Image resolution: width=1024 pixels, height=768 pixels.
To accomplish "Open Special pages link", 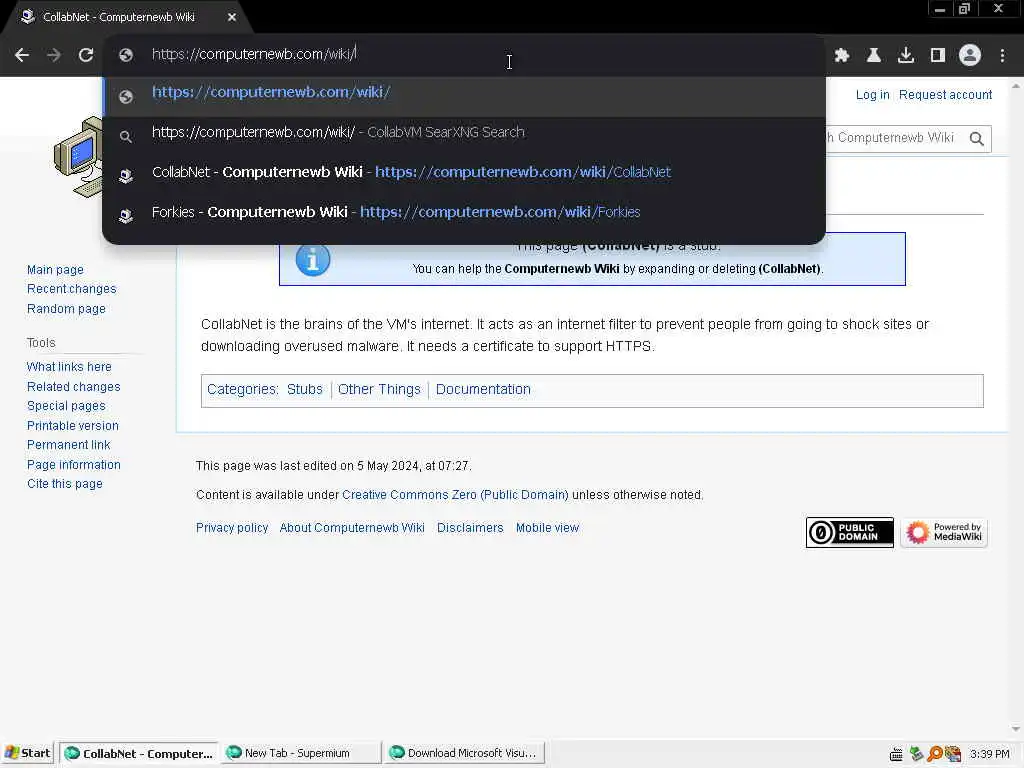I will (x=66, y=406).
